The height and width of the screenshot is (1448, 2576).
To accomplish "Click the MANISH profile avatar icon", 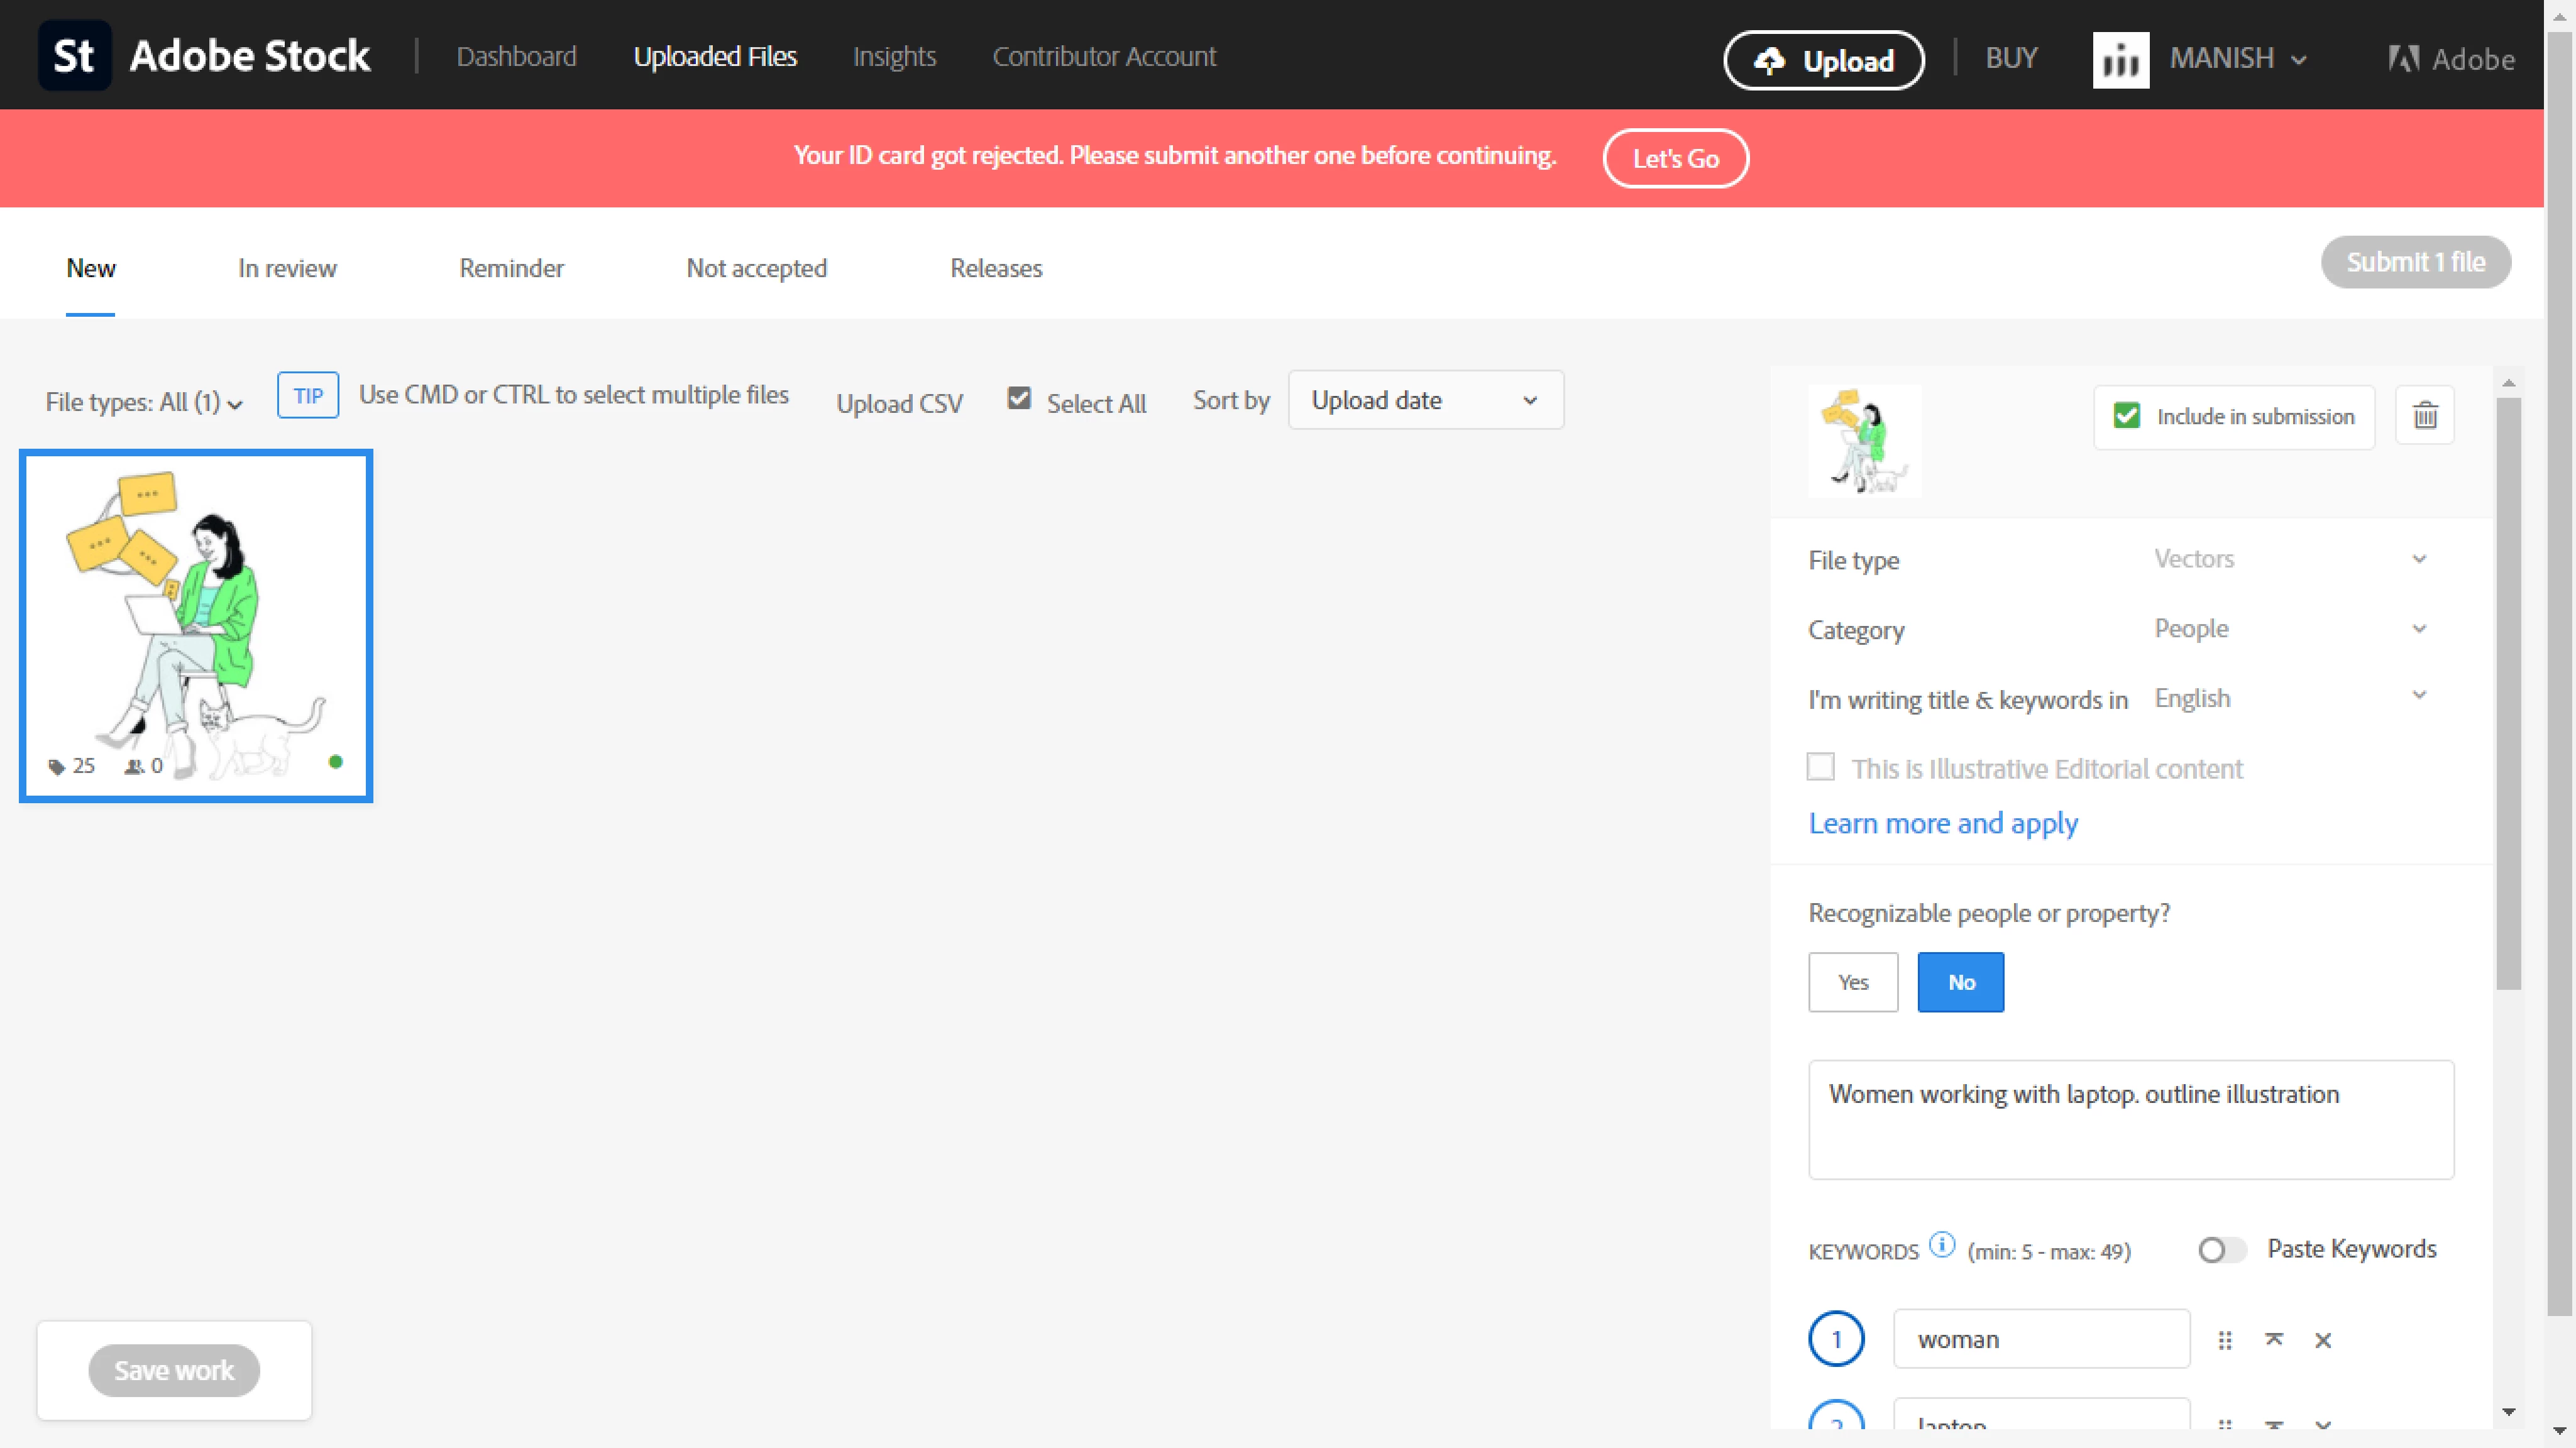I will [2120, 60].
